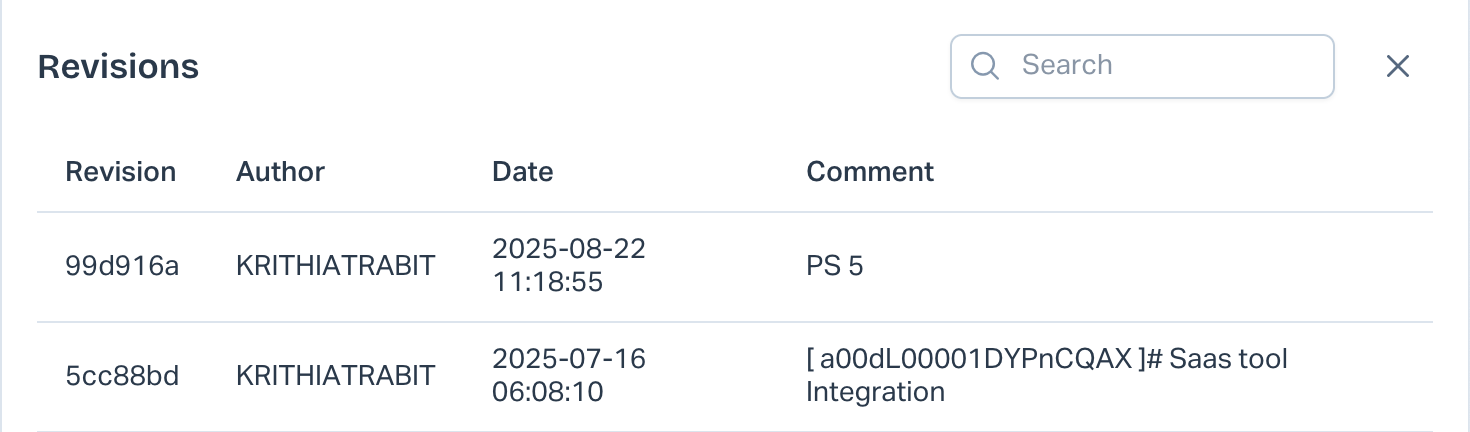This screenshot has width=1470, height=432.
Task: Click the timestamp 11:18:55
Action: pyautogui.click(x=547, y=282)
